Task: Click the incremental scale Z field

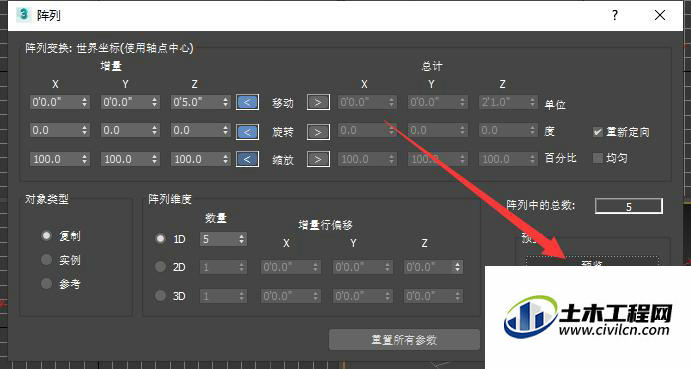Action: click(x=201, y=159)
